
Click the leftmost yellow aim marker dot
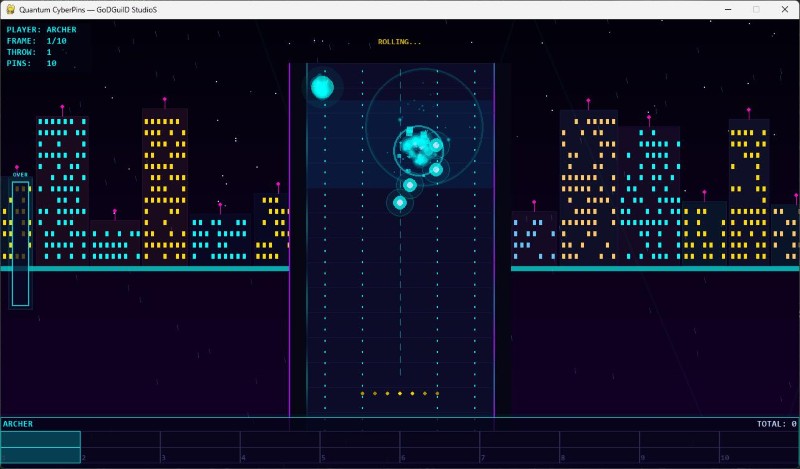[x=362, y=393]
